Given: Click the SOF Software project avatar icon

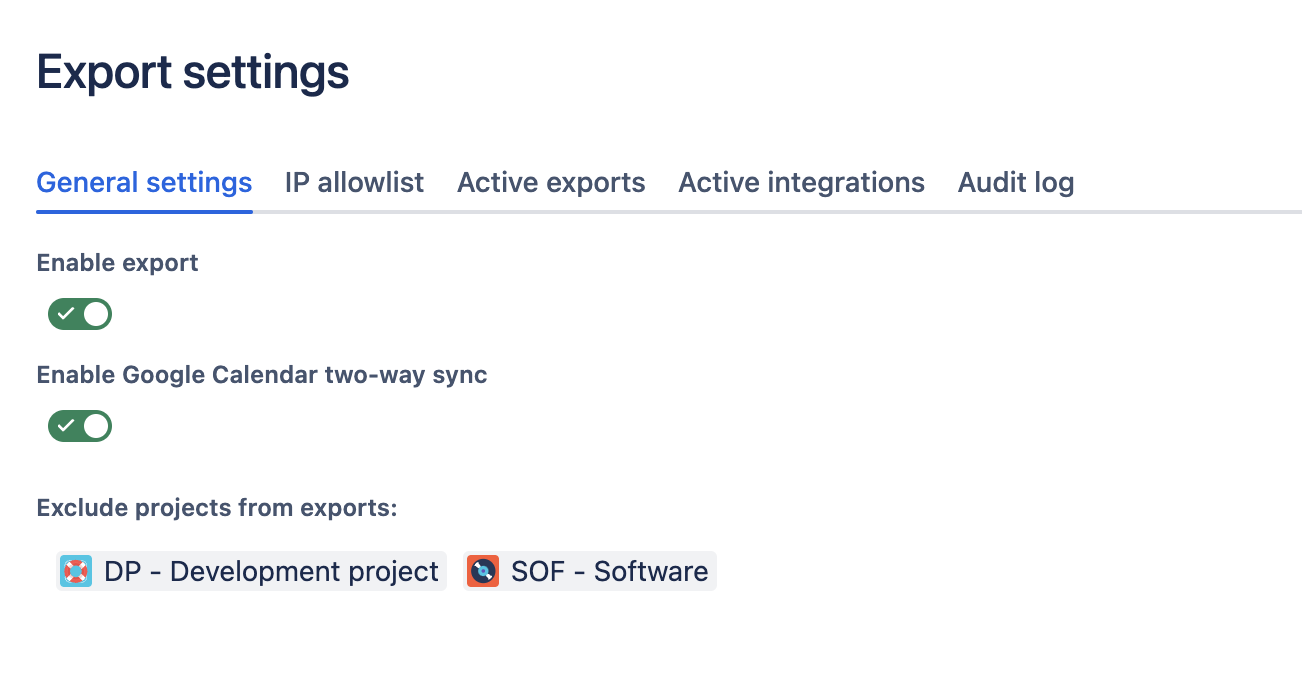Looking at the screenshot, I should pyautogui.click(x=483, y=571).
